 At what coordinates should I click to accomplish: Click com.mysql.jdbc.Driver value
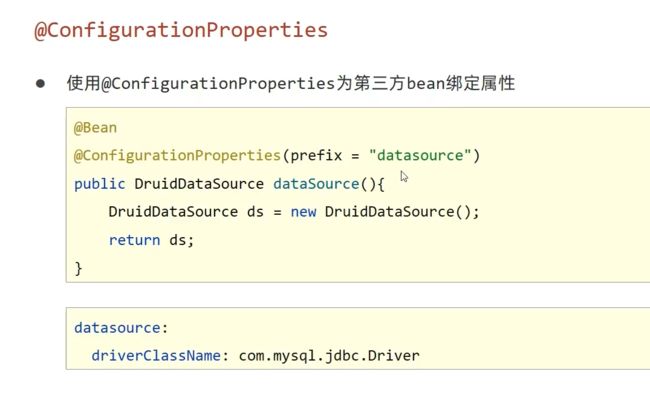(x=329, y=356)
